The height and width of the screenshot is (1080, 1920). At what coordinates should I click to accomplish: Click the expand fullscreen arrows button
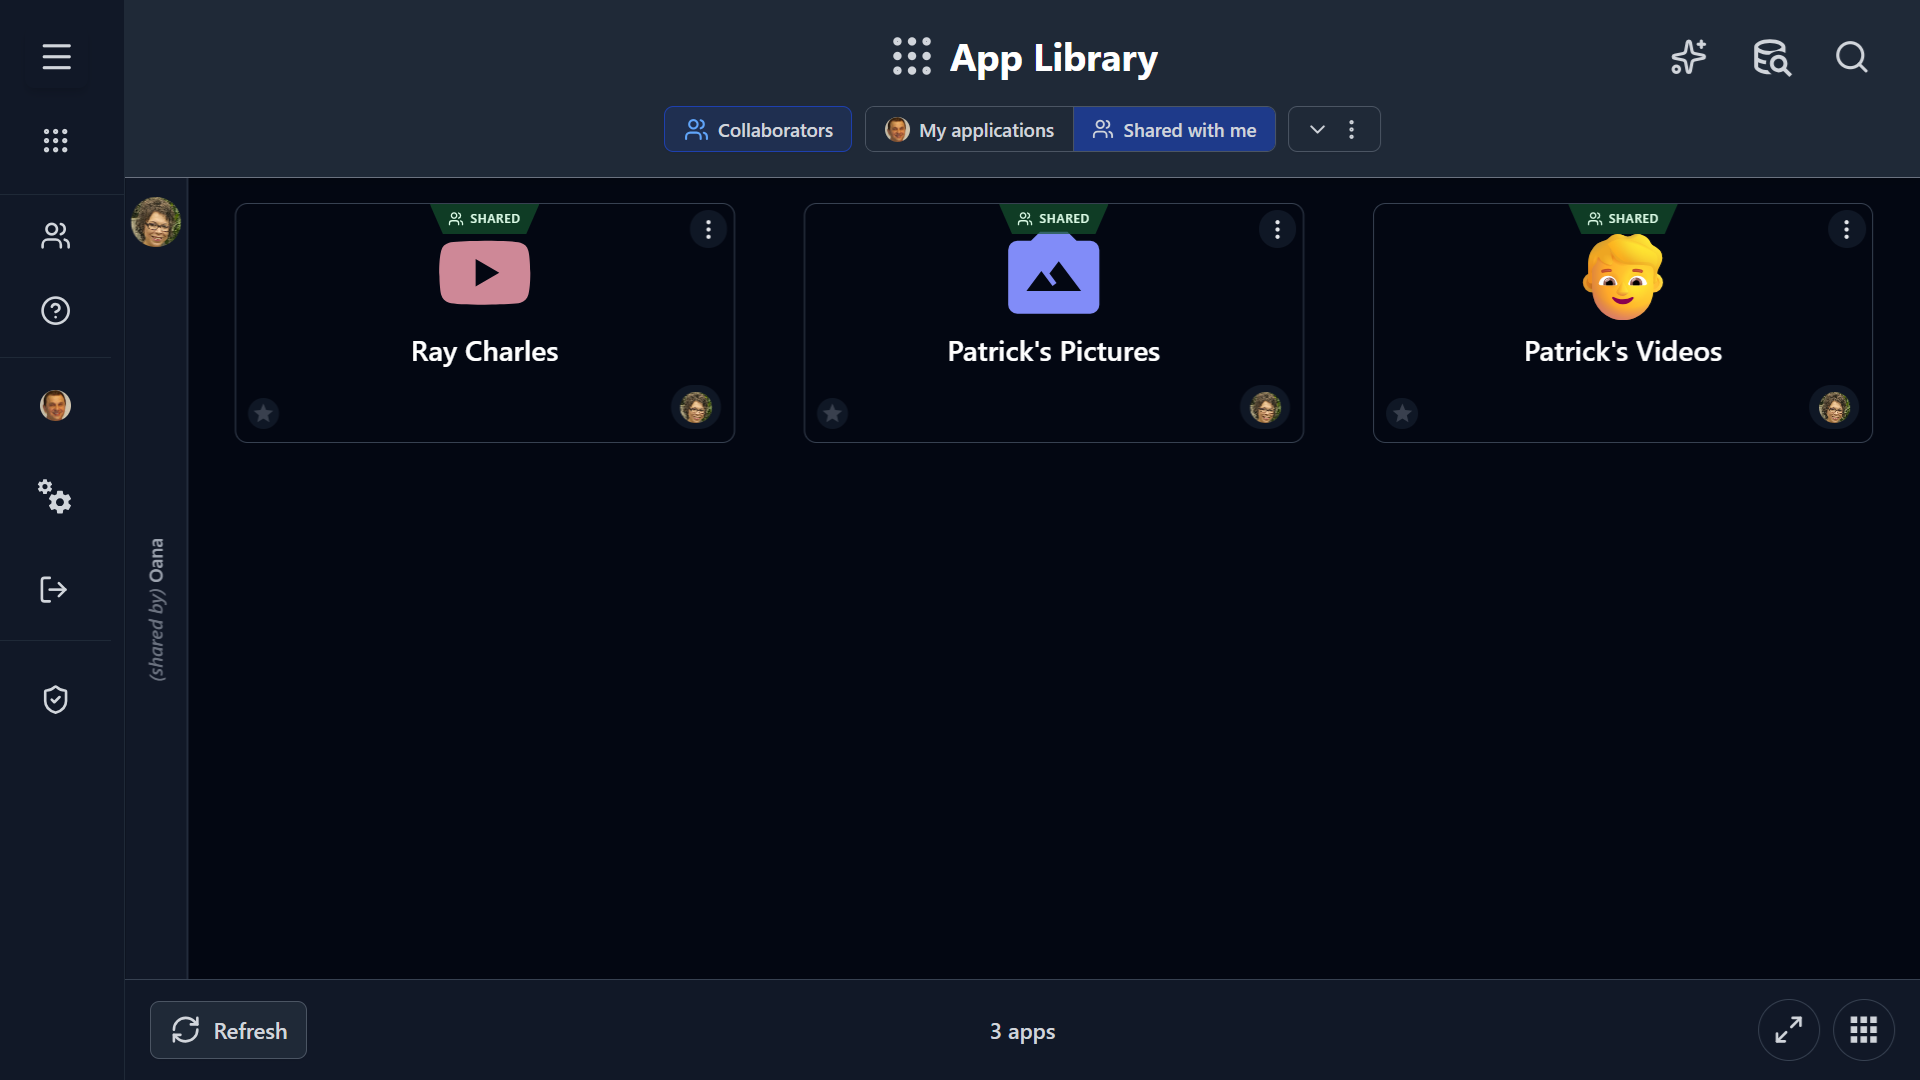click(1788, 1030)
